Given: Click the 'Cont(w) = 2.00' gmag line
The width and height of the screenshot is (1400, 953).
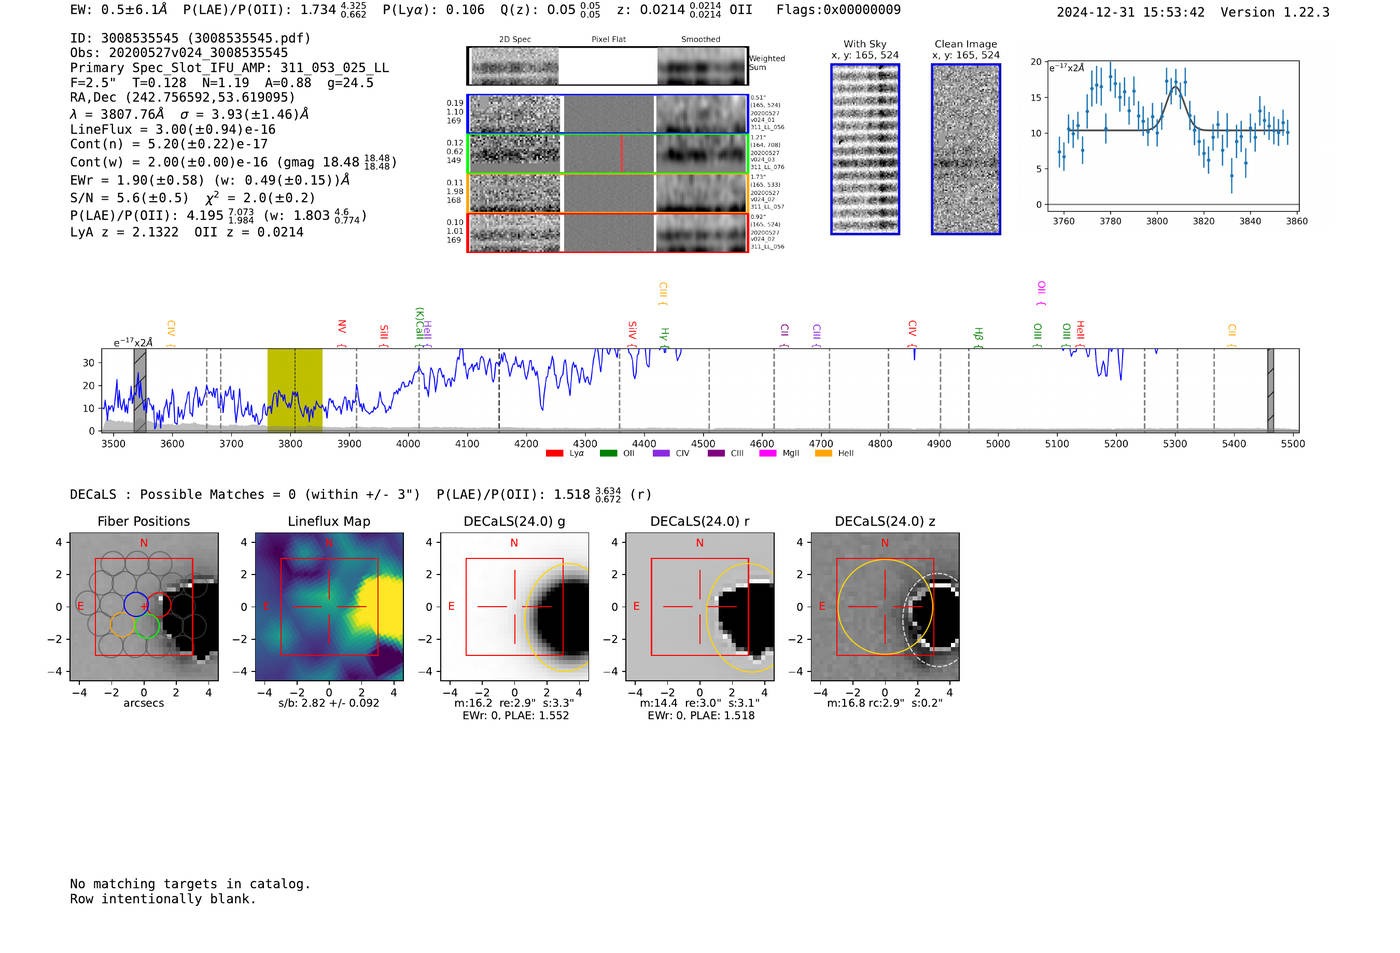Looking at the screenshot, I should [233, 161].
